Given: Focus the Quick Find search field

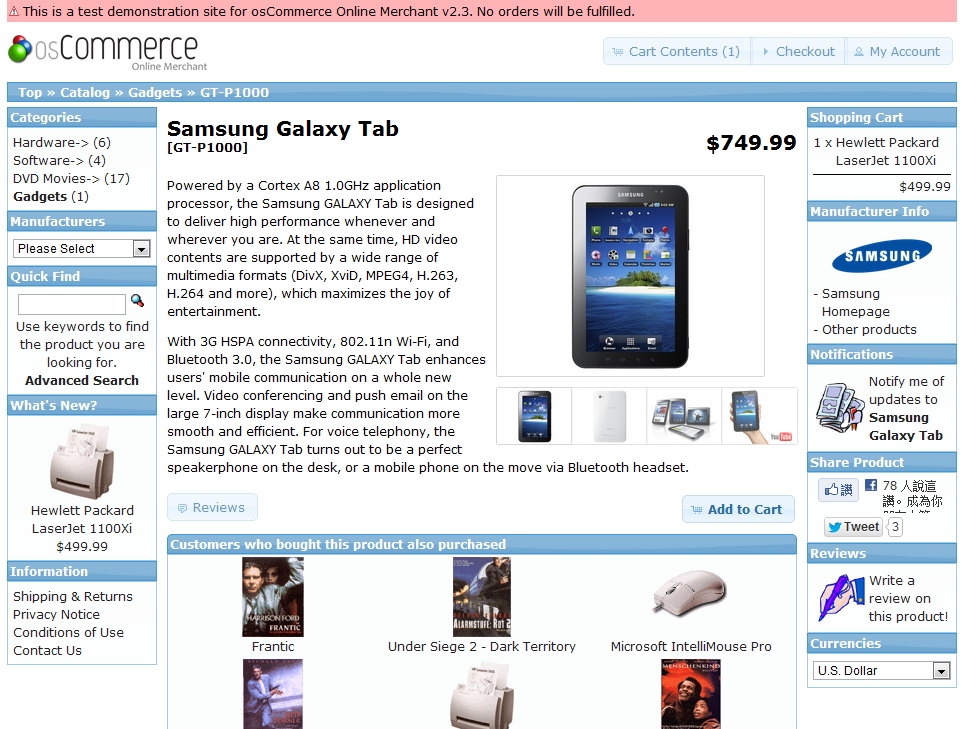Looking at the screenshot, I should coord(72,304).
